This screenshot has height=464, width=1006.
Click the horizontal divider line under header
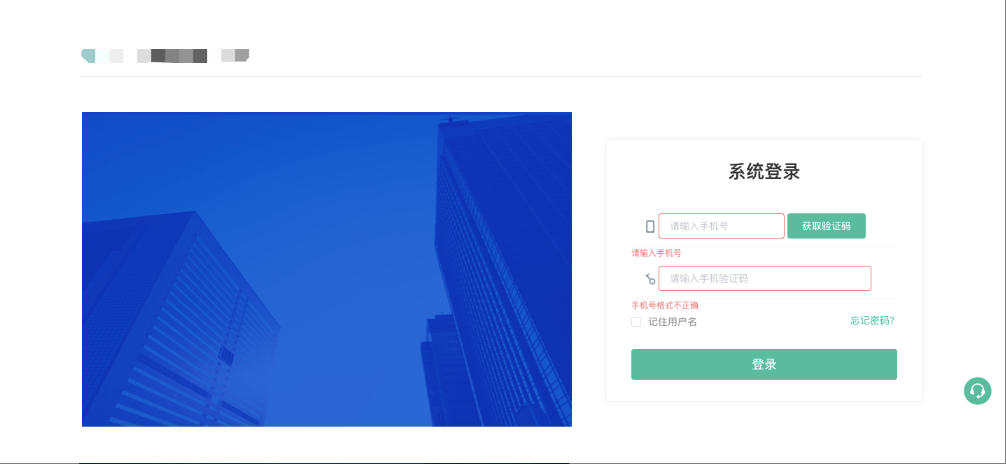pyautogui.click(x=502, y=76)
